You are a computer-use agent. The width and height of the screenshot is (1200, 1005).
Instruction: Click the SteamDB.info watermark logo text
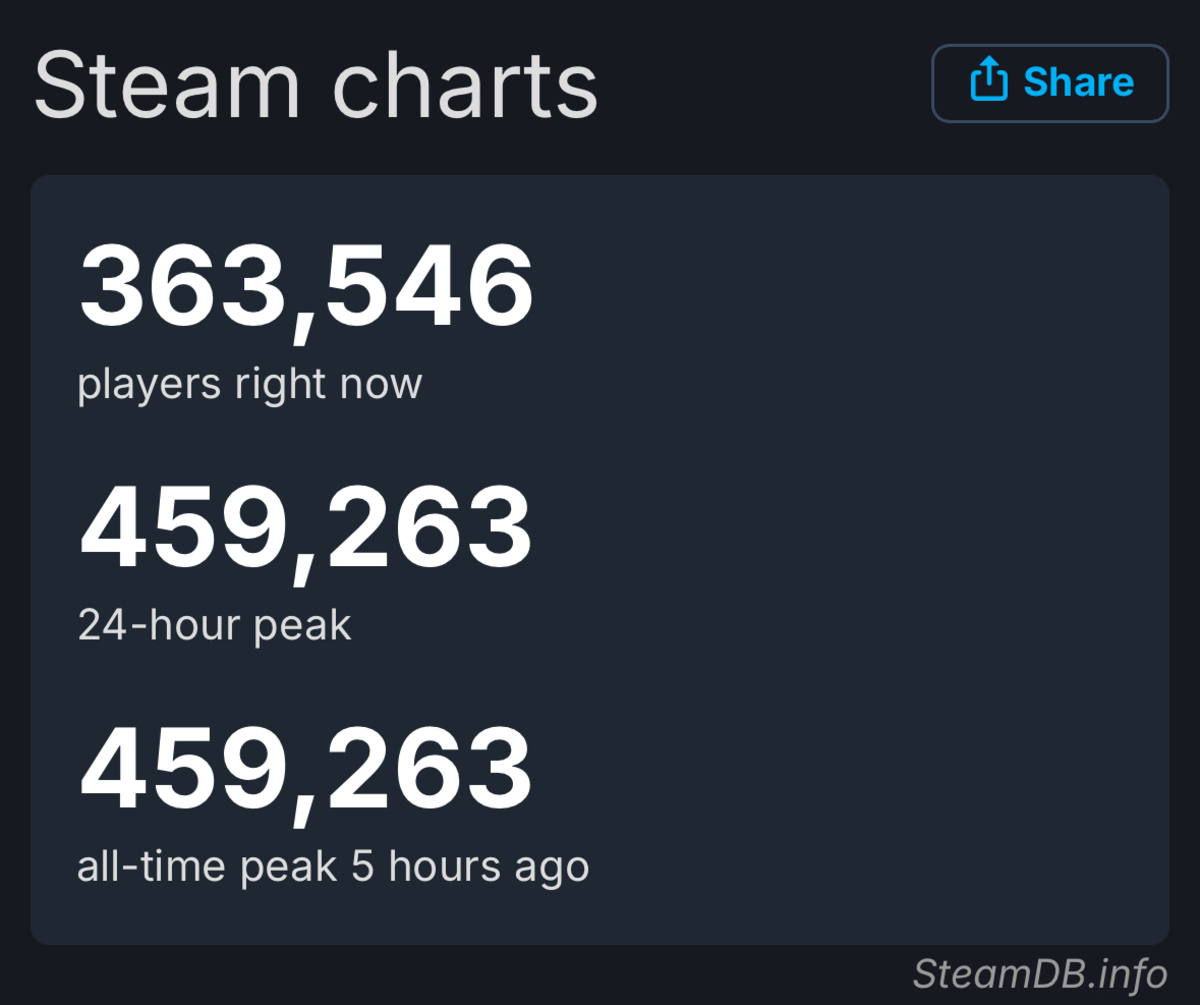[1040, 974]
